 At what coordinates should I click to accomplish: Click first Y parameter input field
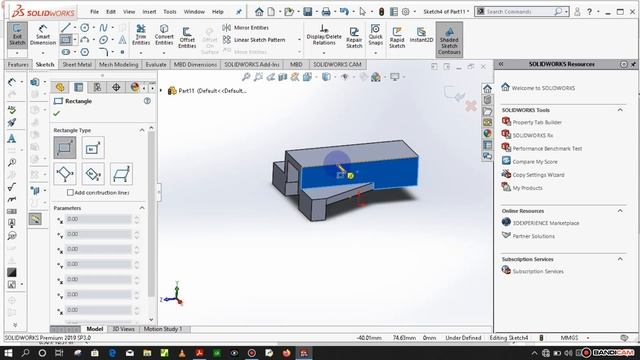click(99, 234)
